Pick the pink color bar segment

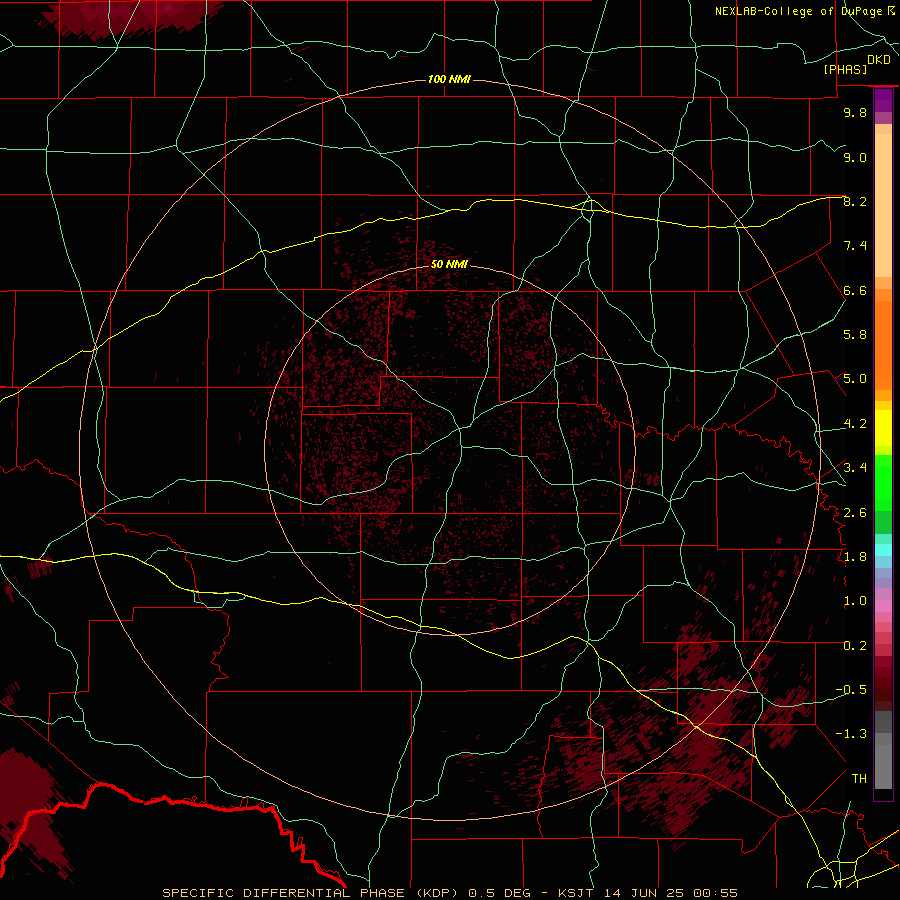(883, 606)
